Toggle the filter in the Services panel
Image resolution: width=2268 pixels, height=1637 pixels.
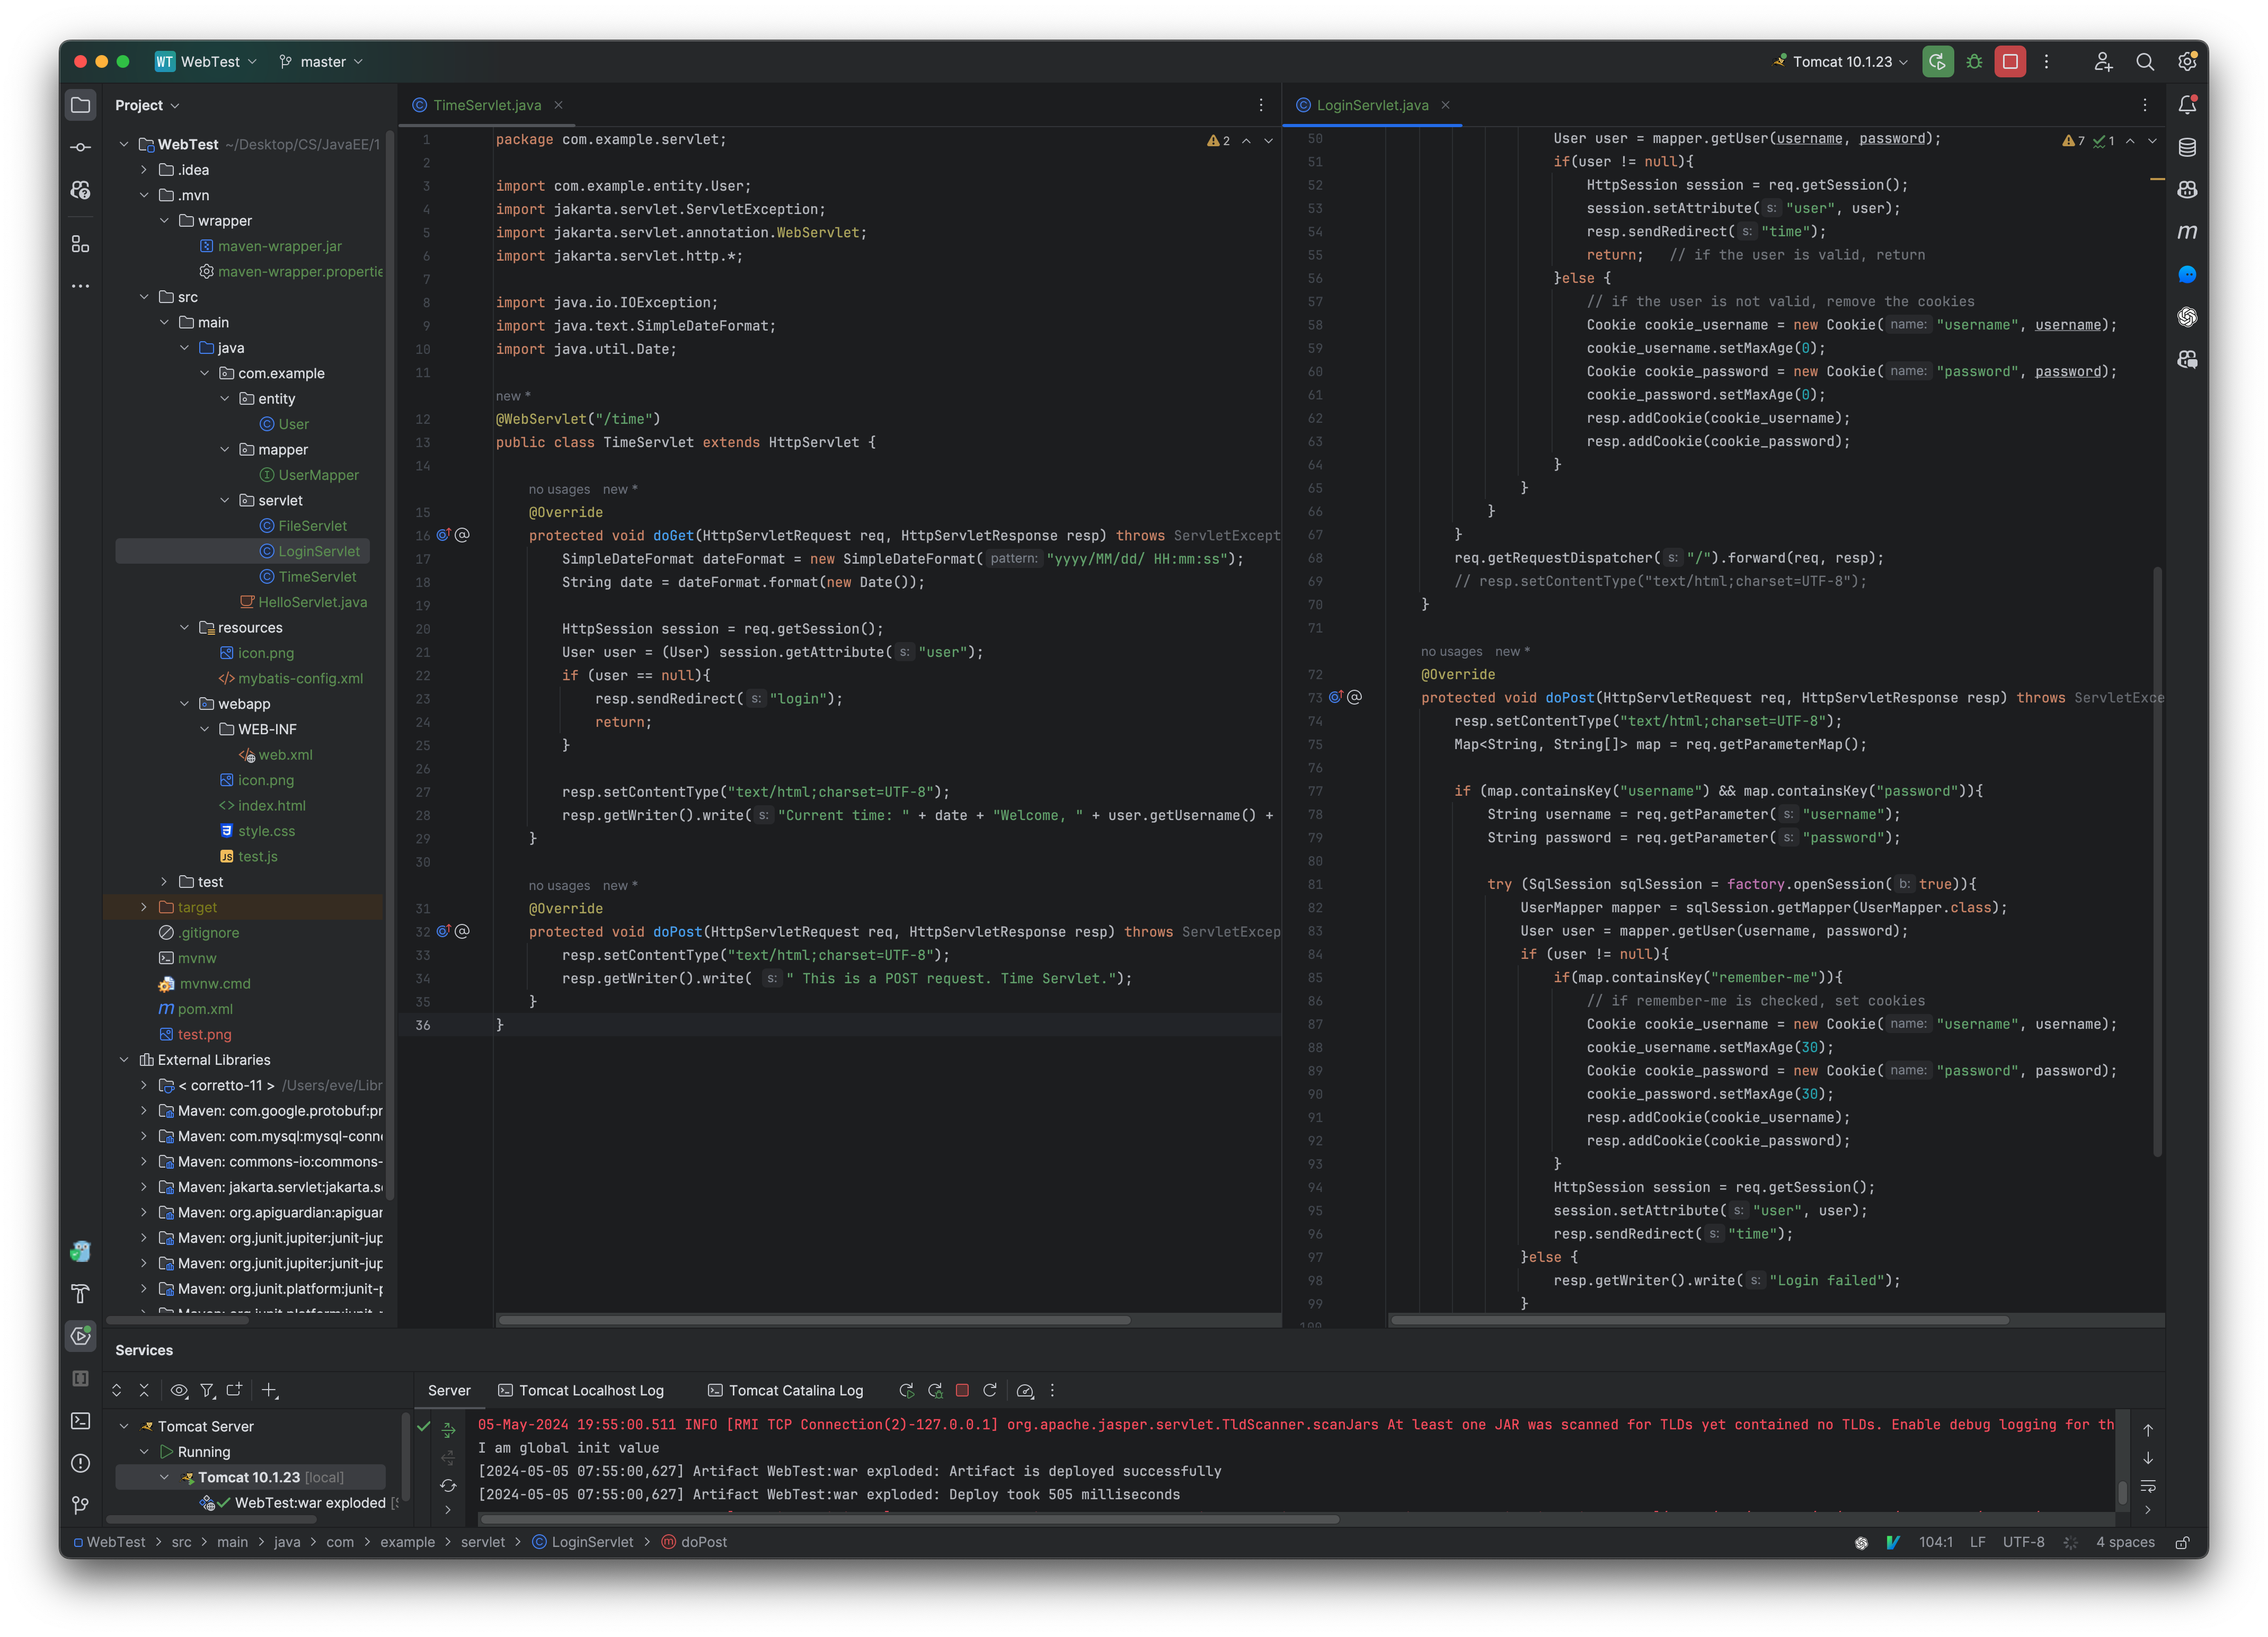(x=207, y=1390)
